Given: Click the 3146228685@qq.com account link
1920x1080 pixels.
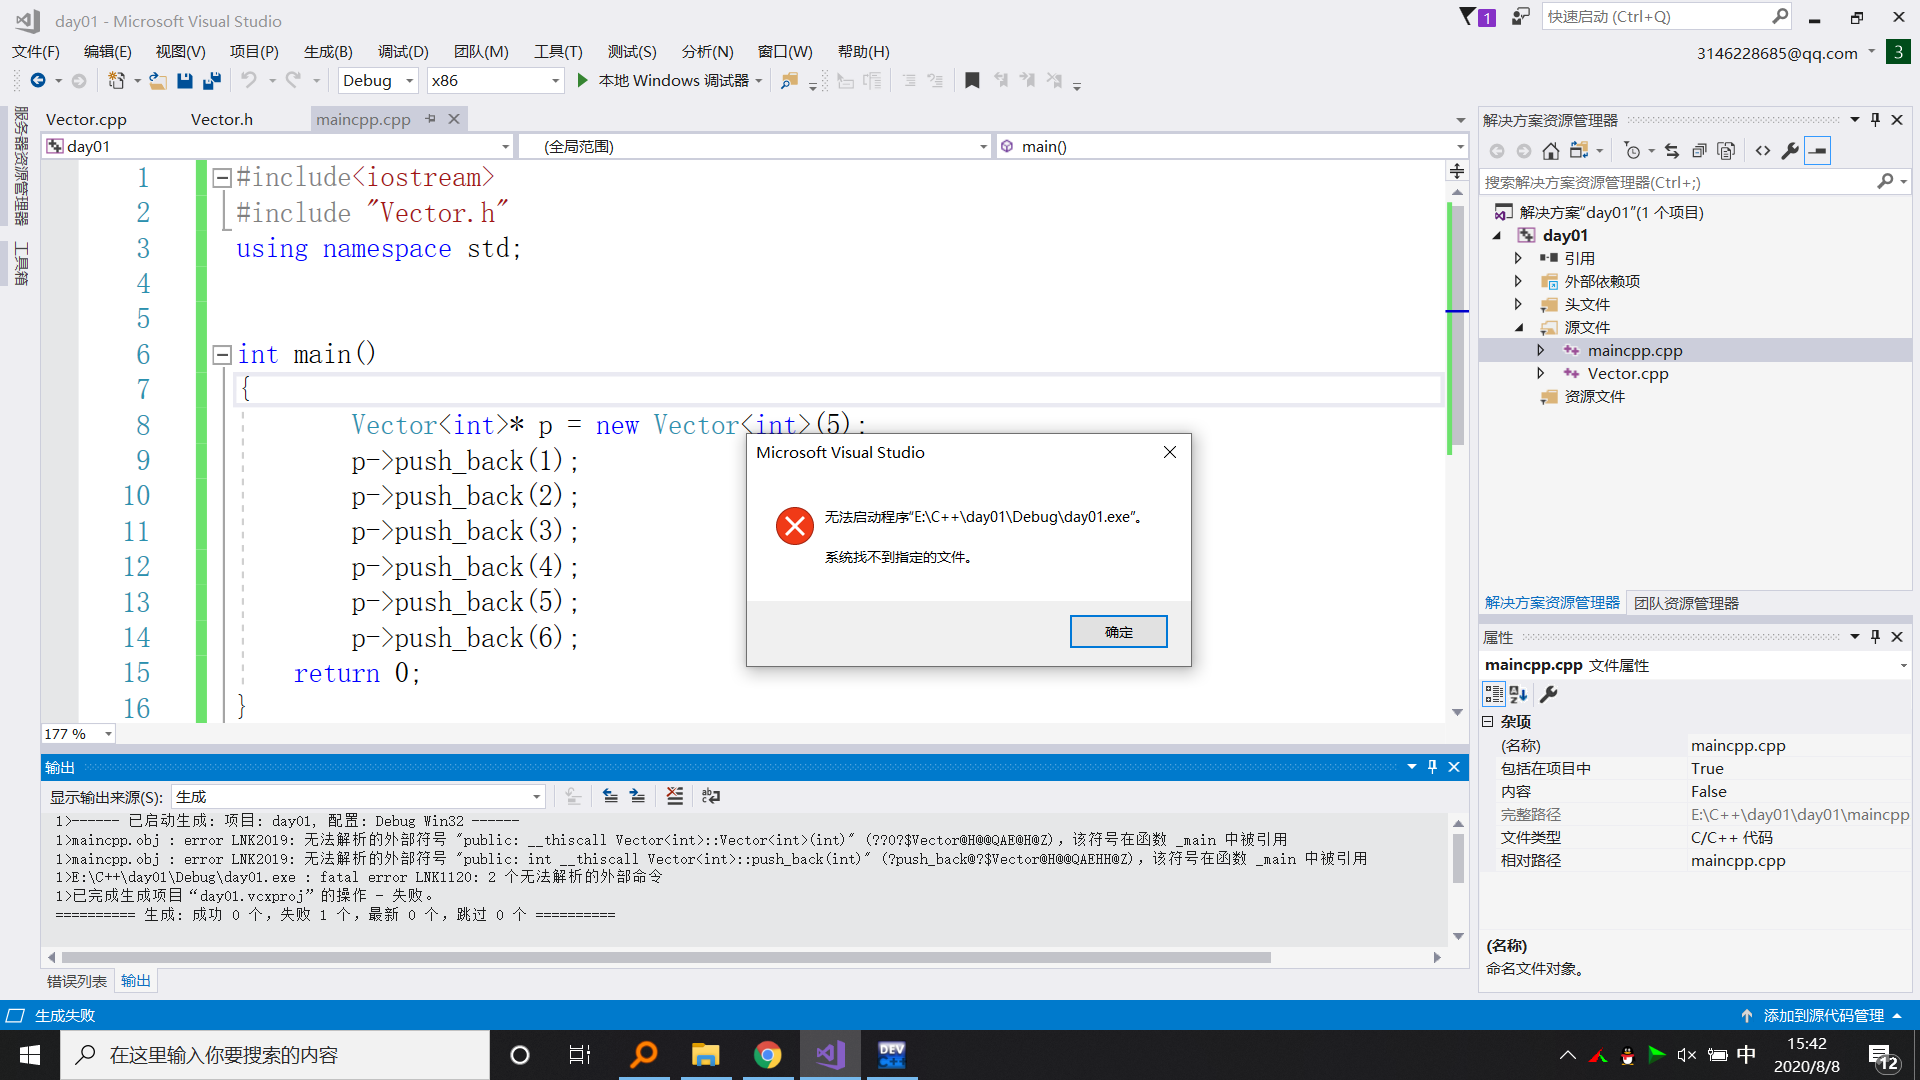Looking at the screenshot, I should pos(1777,53).
